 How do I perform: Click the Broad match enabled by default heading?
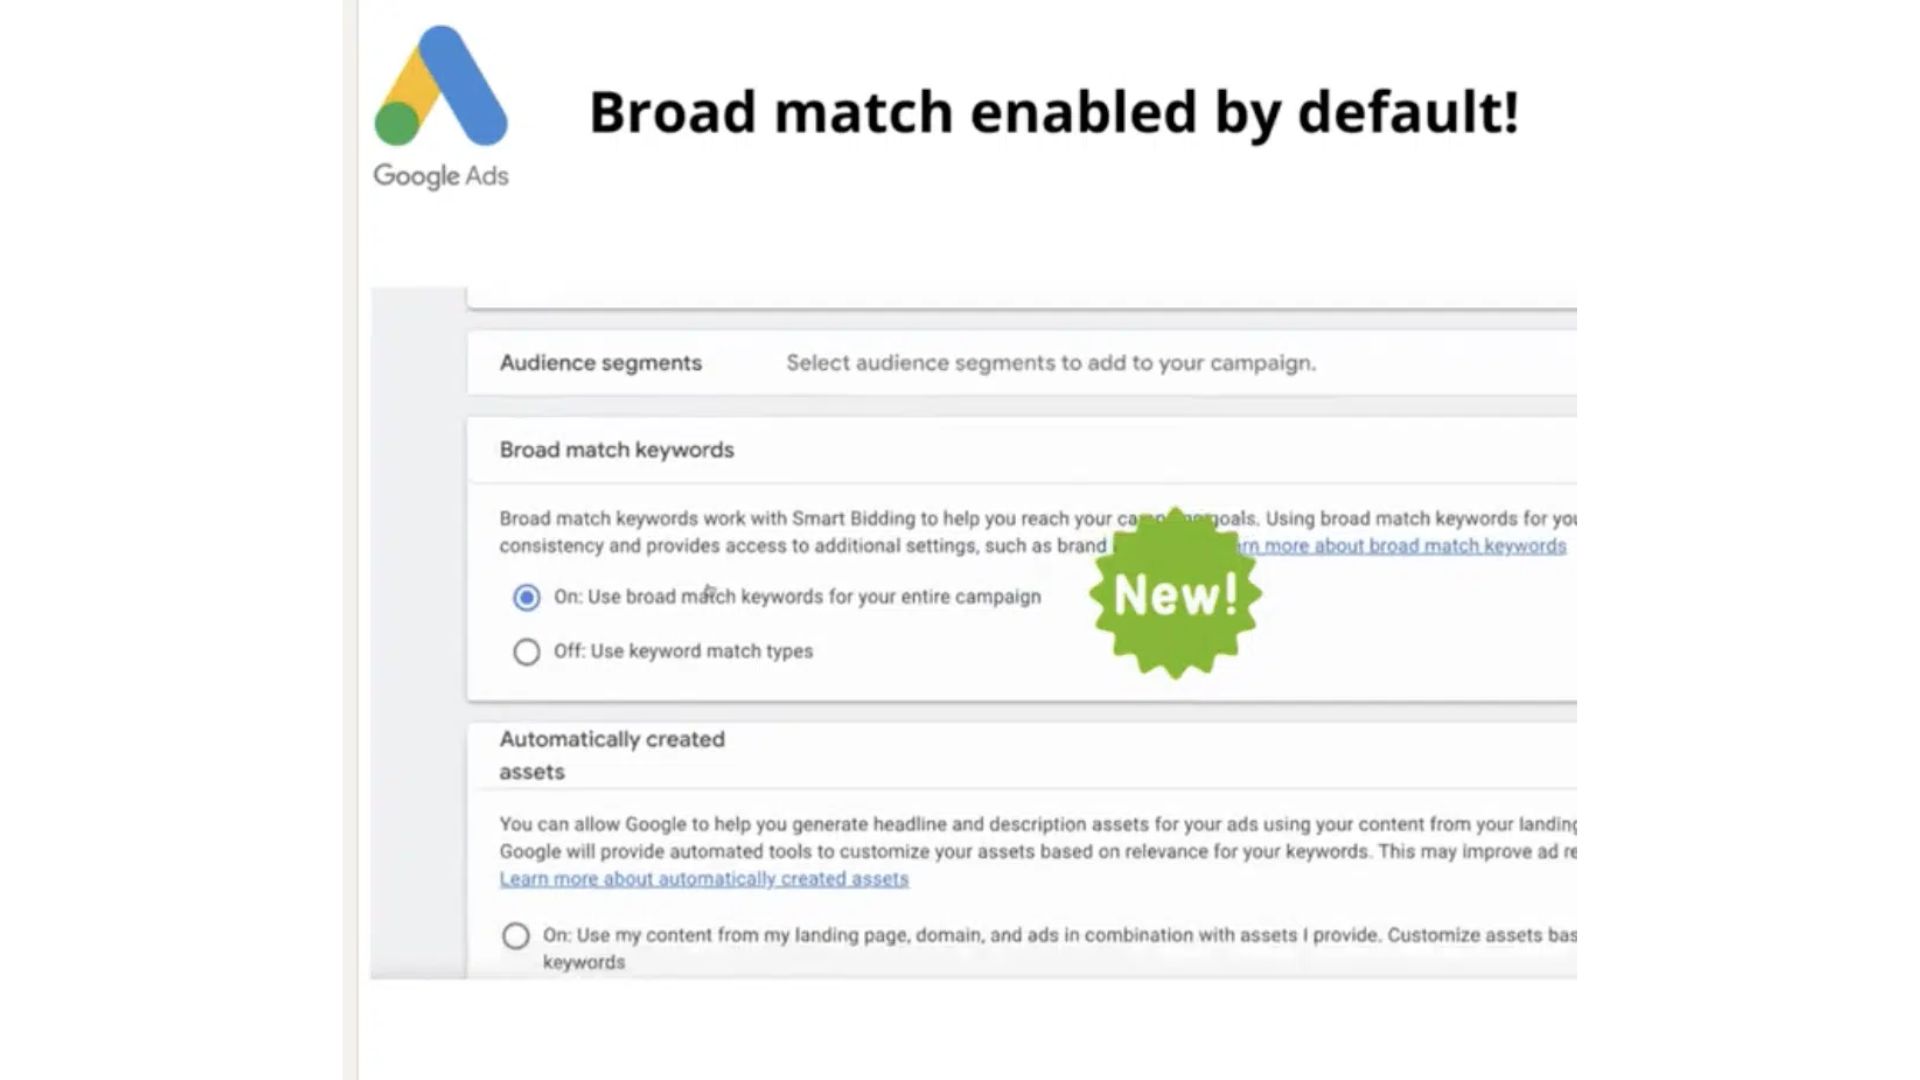tap(1054, 111)
